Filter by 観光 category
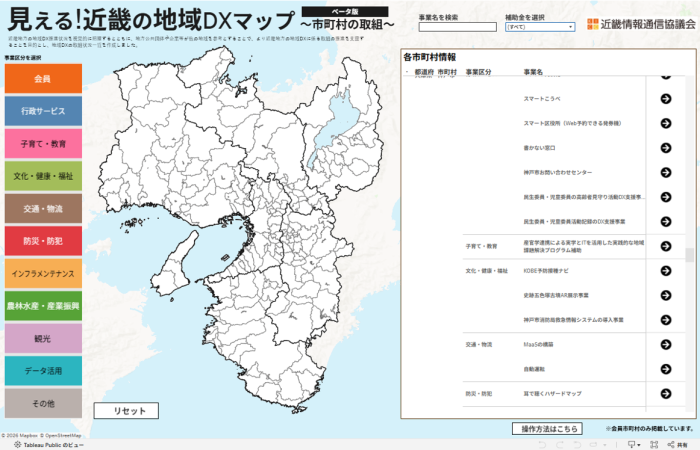The image size is (700, 450). click(43, 338)
